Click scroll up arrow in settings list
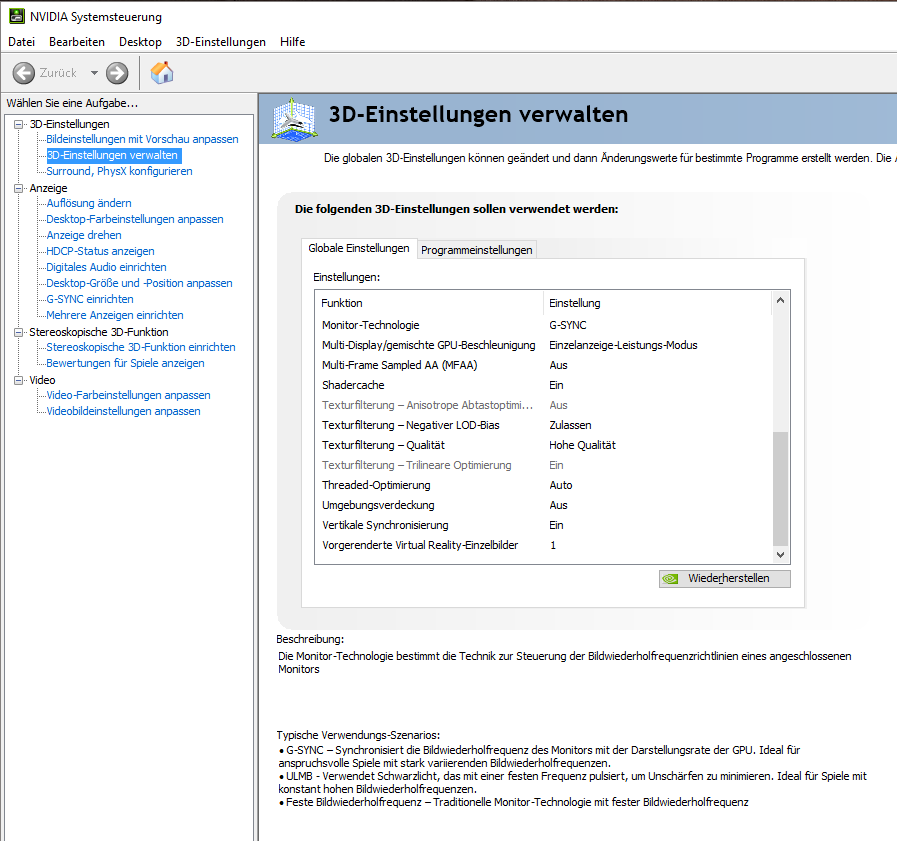The image size is (897, 841). tap(780, 300)
